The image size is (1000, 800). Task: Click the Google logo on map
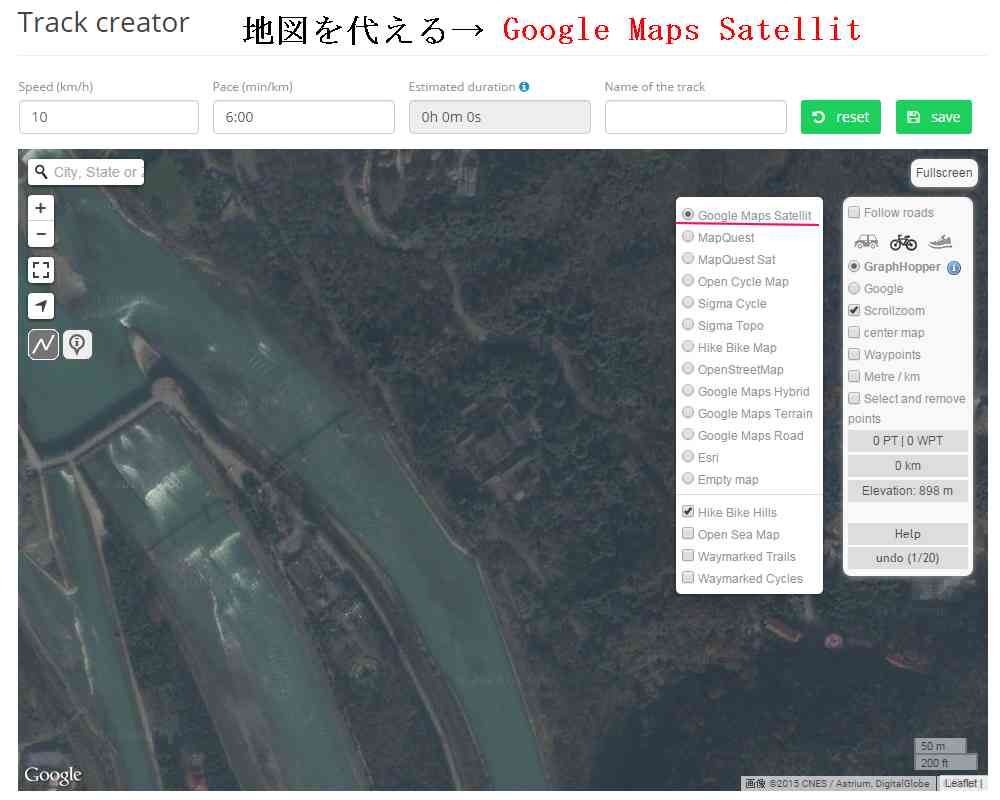pyautogui.click(x=53, y=775)
